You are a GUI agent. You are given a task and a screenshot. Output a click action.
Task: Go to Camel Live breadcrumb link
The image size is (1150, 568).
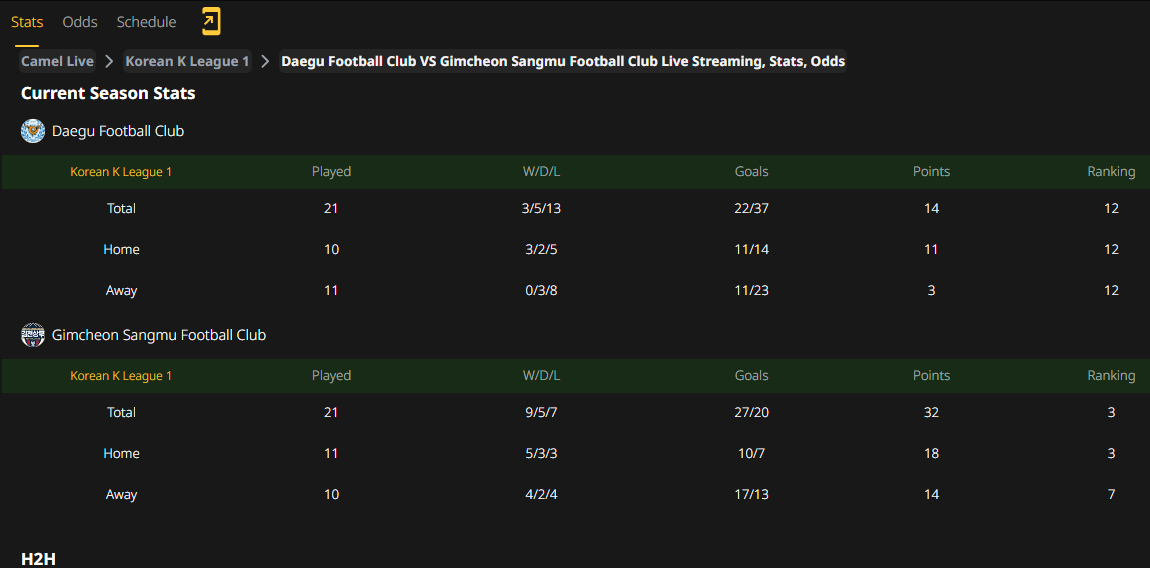[57, 62]
